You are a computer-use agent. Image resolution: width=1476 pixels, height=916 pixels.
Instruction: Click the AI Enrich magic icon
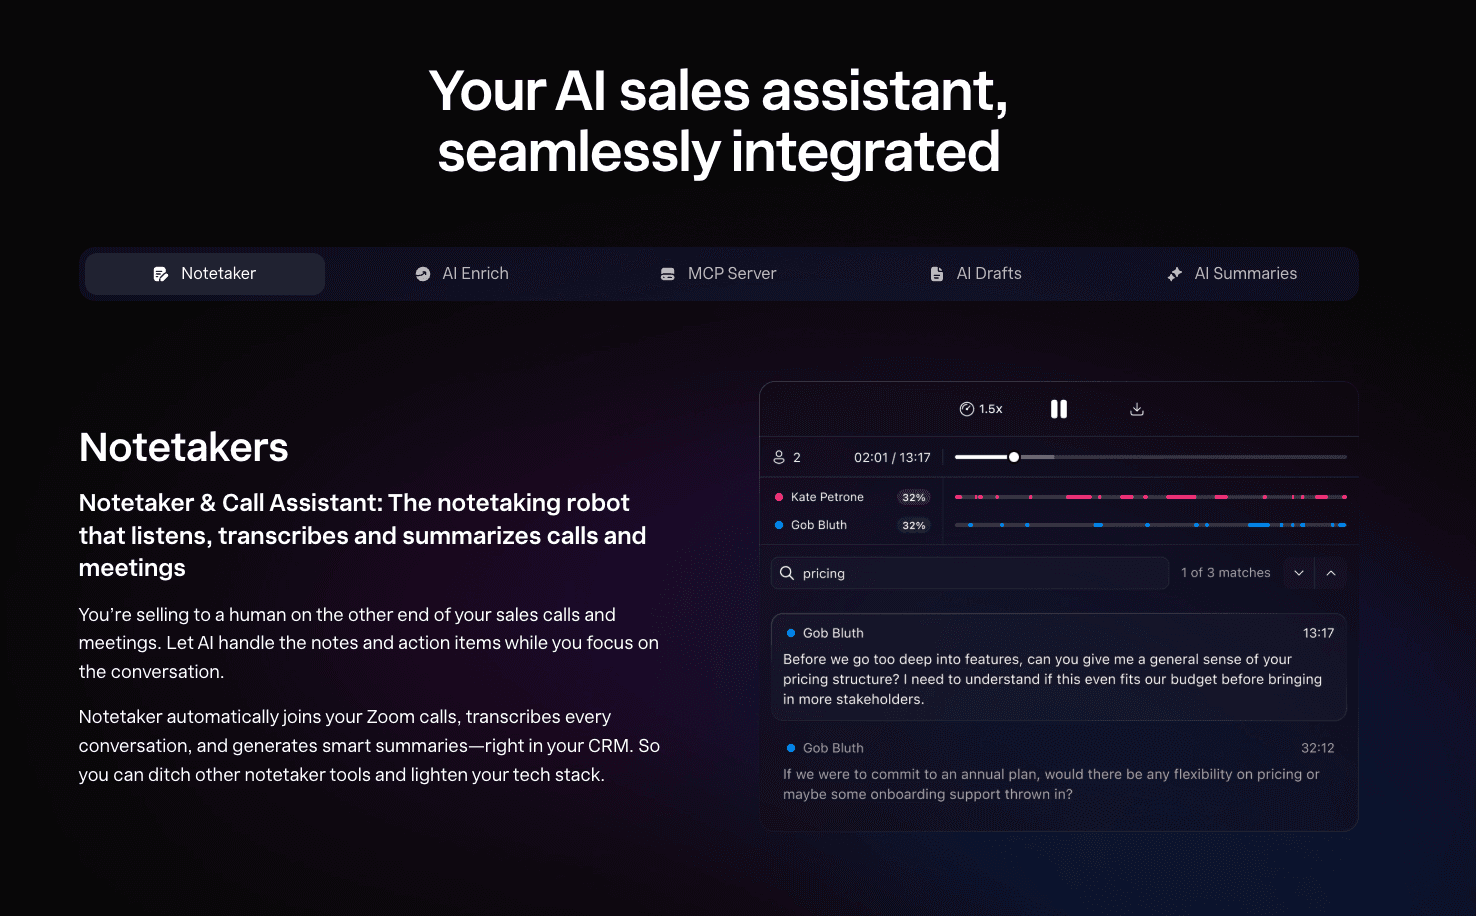[423, 273]
